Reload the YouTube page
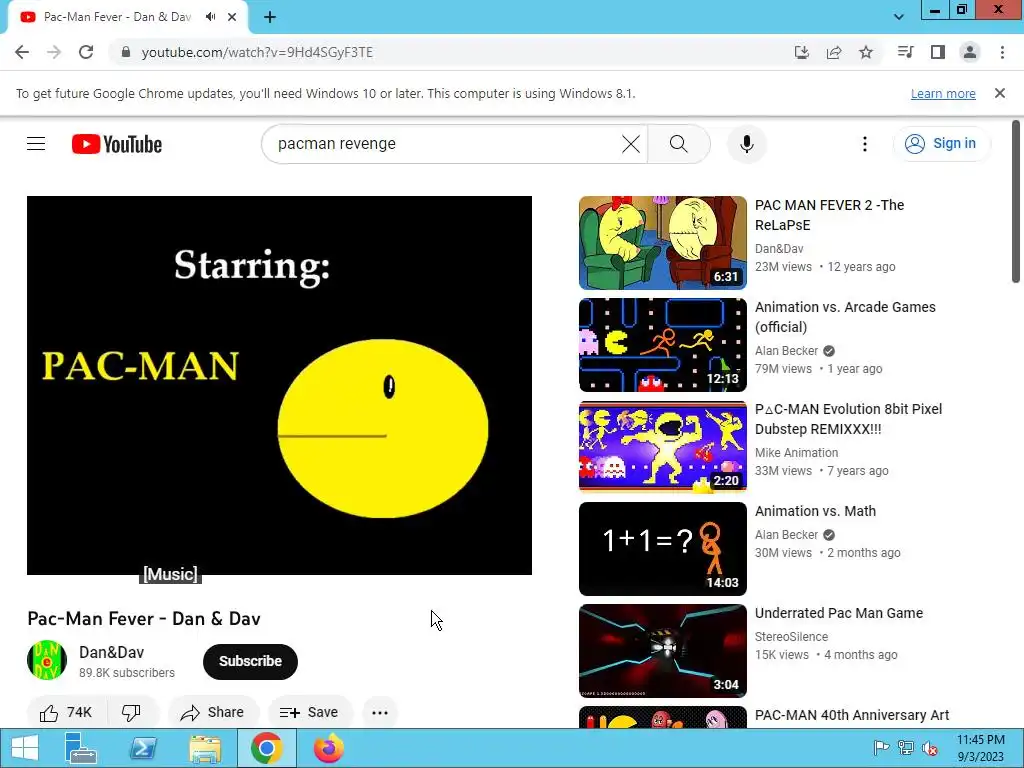The height and width of the screenshot is (768, 1024). (x=86, y=52)
